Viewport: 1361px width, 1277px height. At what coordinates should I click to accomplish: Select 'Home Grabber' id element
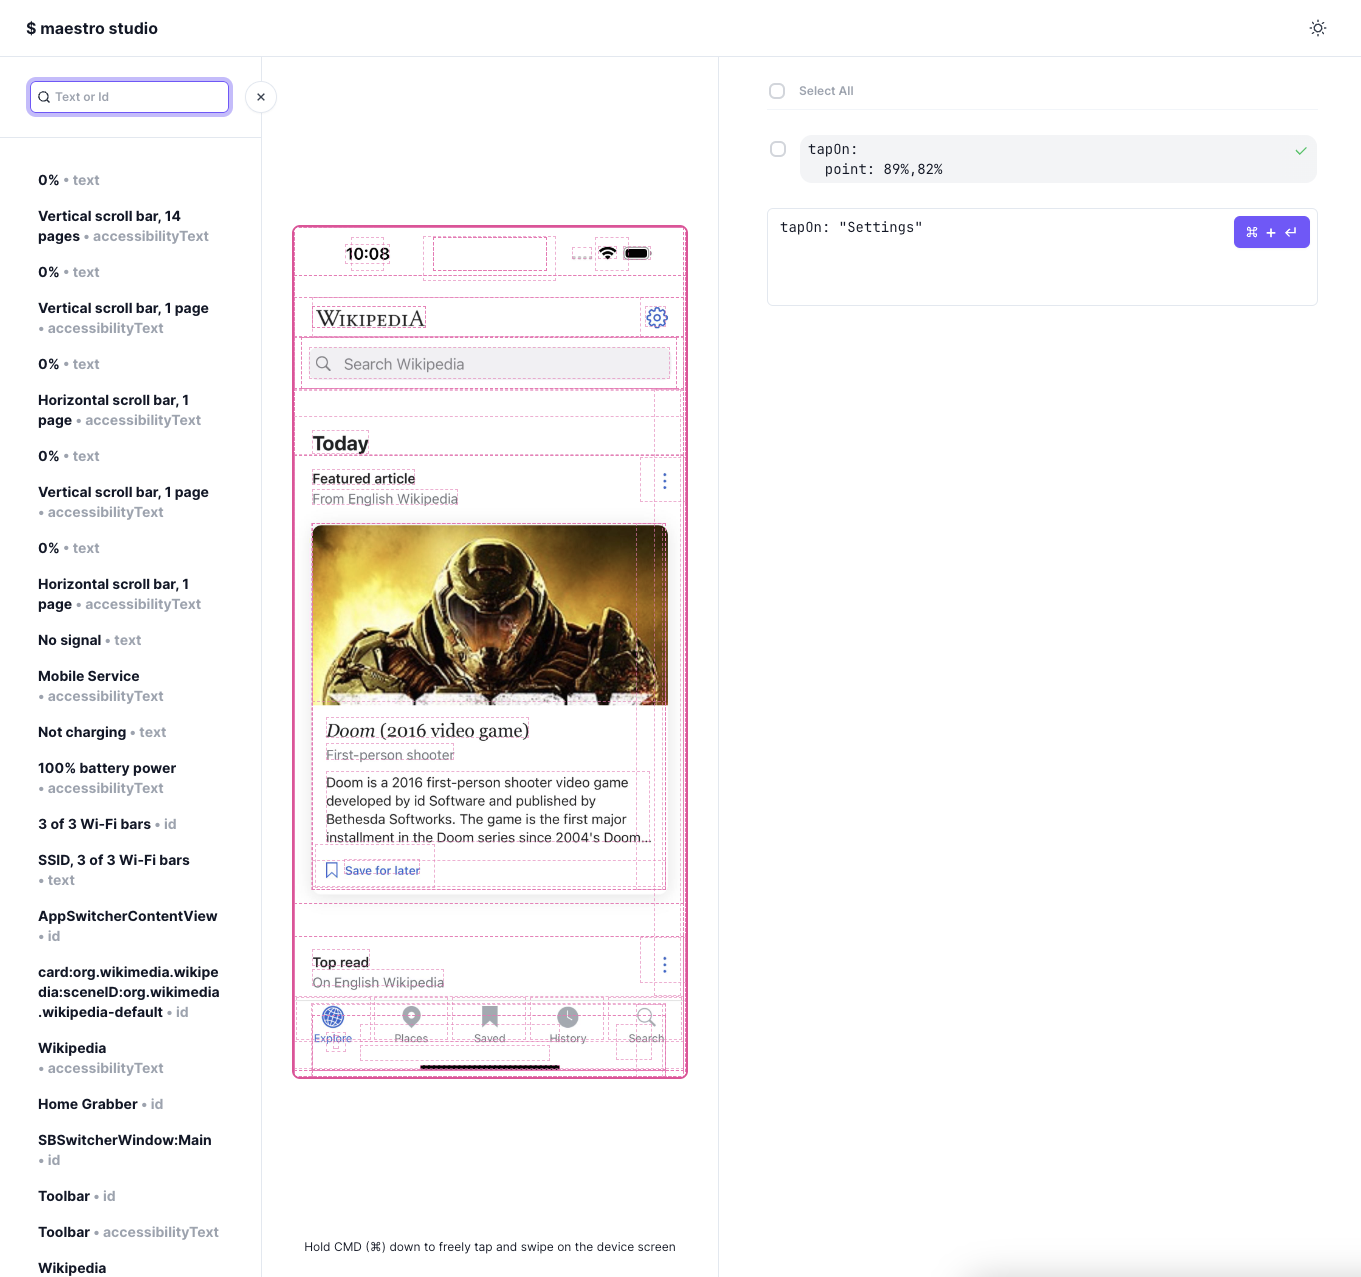[x=100, y=1104]
